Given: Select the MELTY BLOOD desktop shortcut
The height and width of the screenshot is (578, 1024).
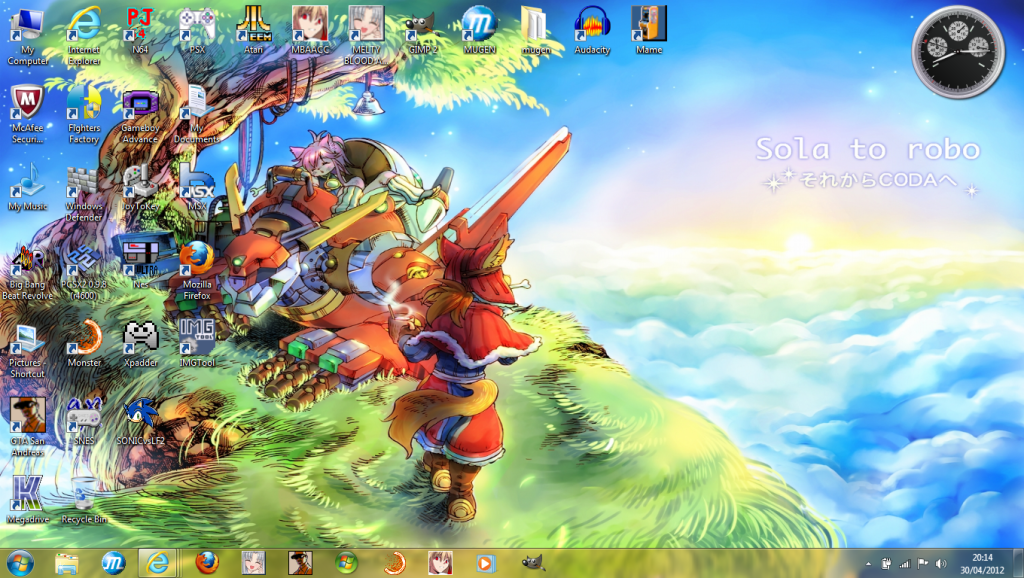Looking at the screenshot, I should (366, 35).
